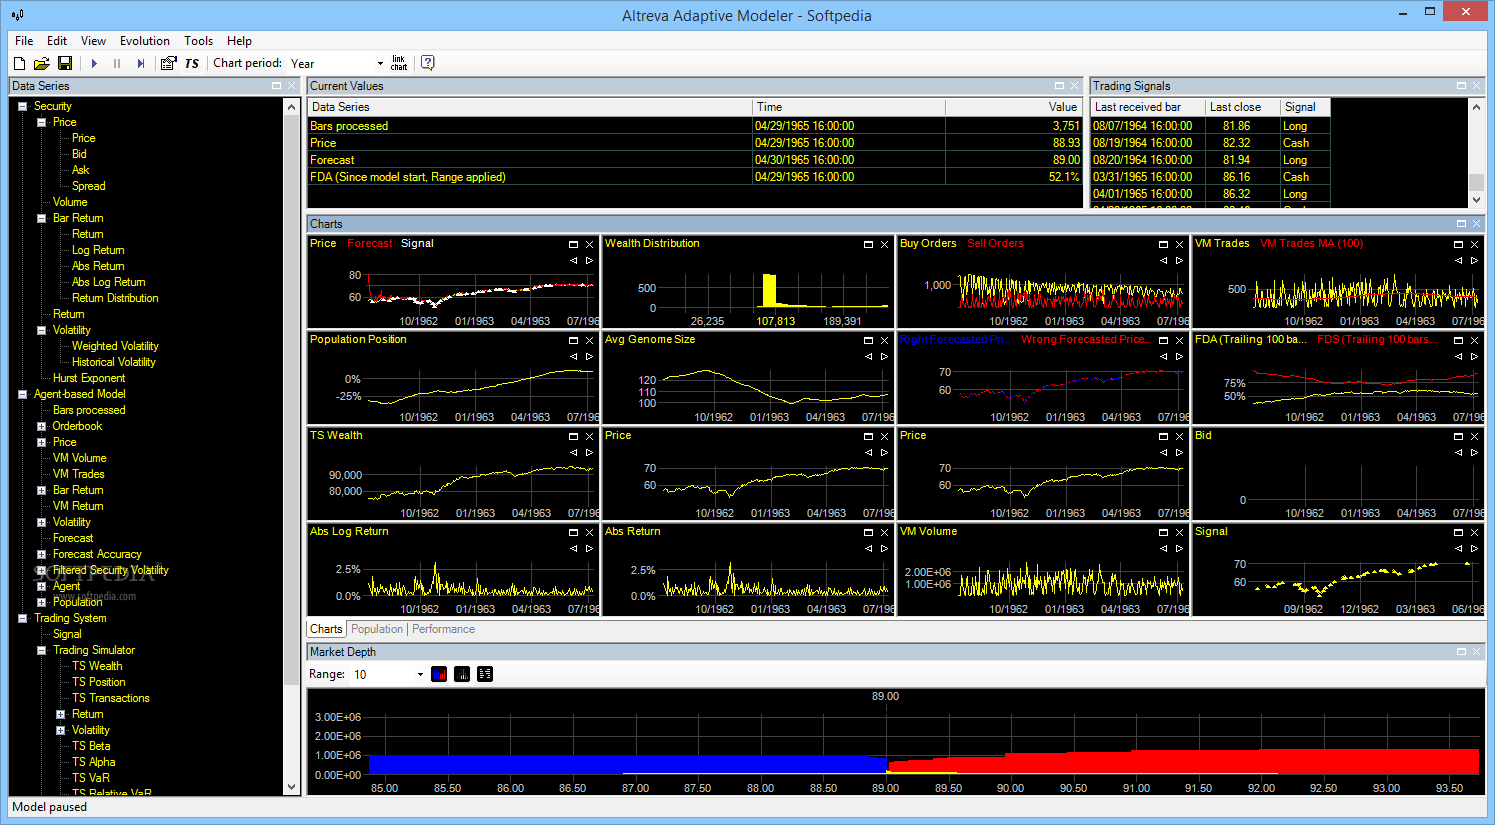The width and height of the screenshot is (1495, 825).
Task: Maximize the Trading Signals panel
Action: click(x=1461, y=86)
